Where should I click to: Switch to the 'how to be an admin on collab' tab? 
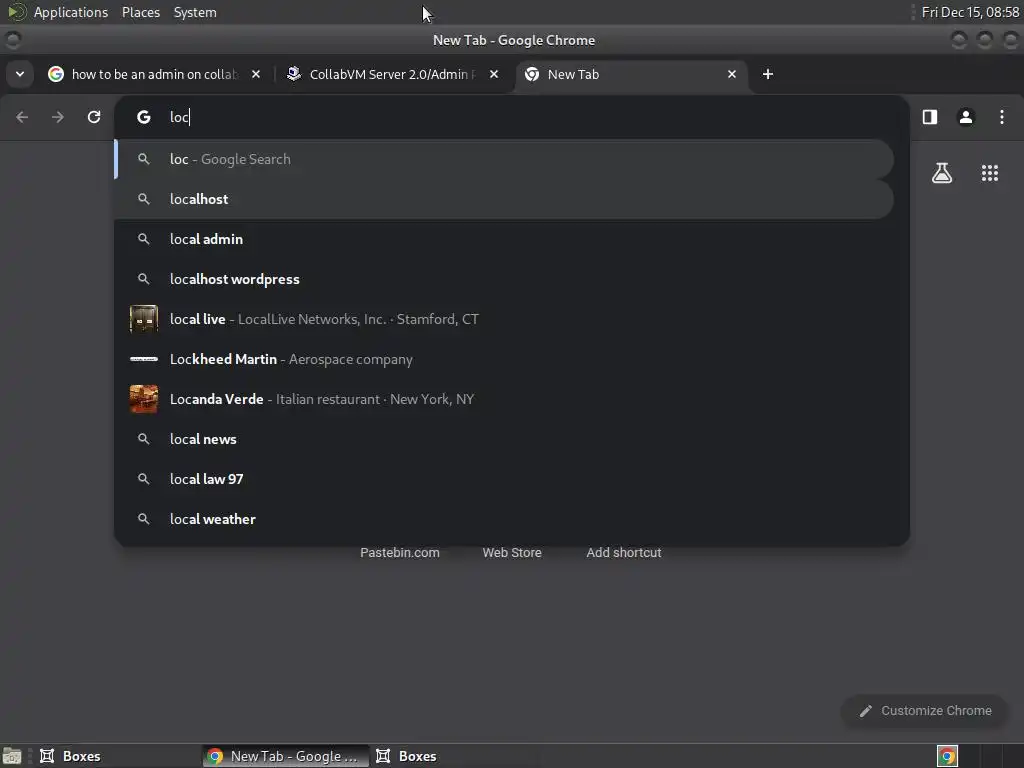155,74
